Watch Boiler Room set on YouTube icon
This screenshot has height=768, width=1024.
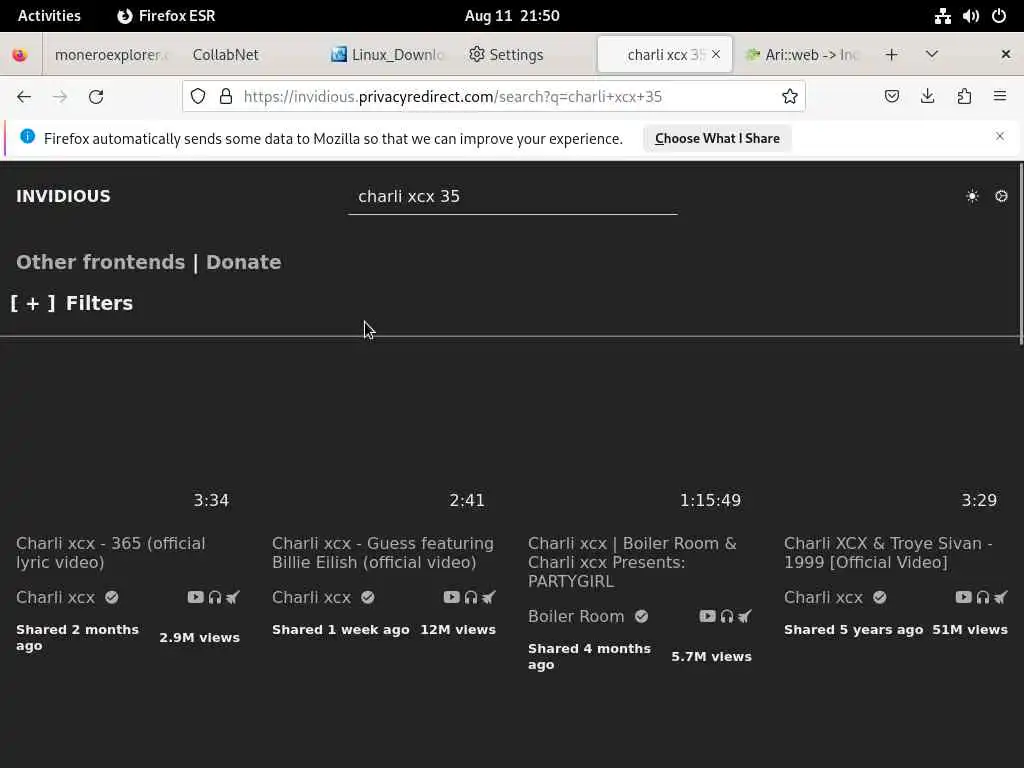tap(707, 616)
